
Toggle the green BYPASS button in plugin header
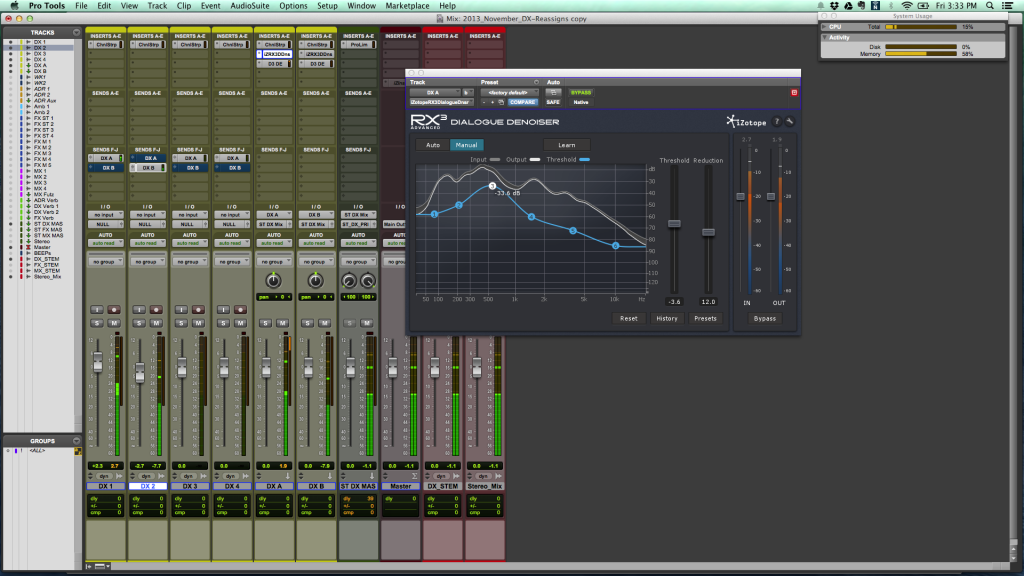tap(581, 92)
